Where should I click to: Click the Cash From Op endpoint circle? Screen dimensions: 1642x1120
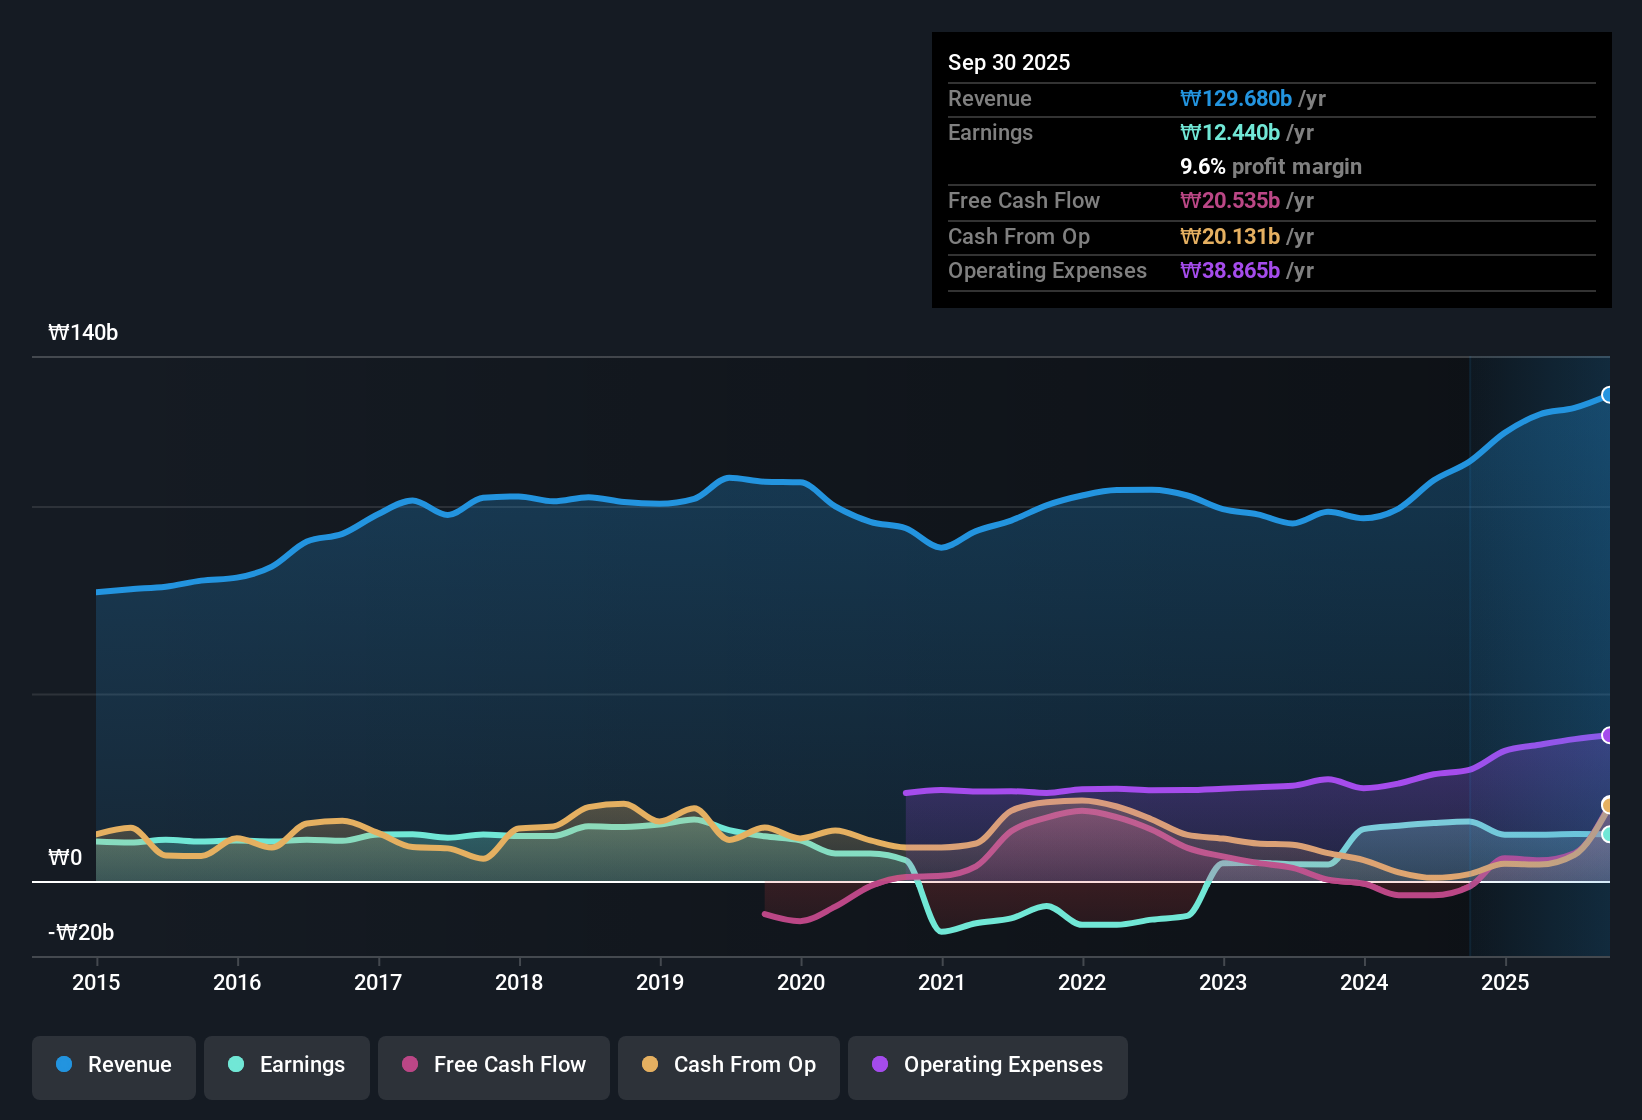click(1608, 804)
